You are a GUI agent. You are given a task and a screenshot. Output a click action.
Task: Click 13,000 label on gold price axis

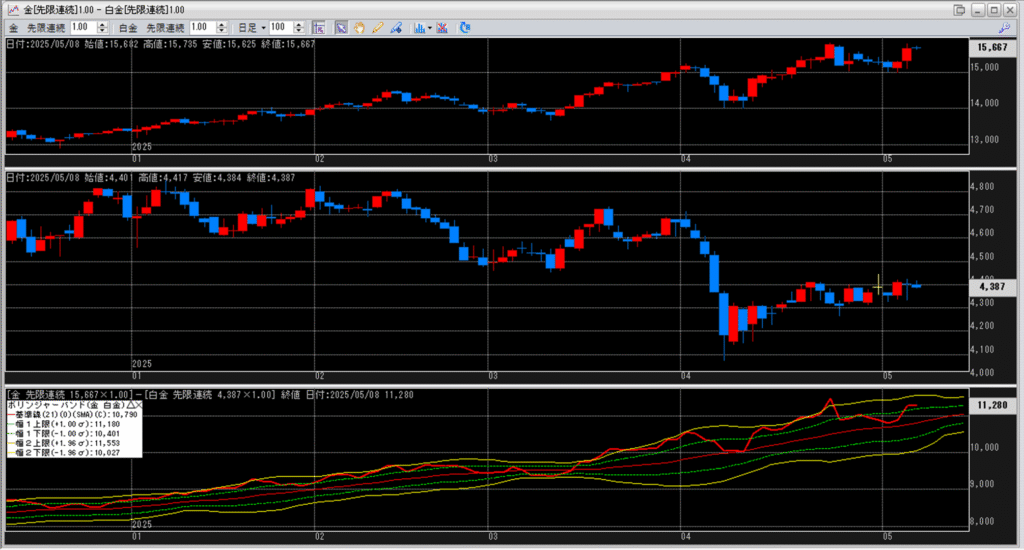(x=985, y=140)
